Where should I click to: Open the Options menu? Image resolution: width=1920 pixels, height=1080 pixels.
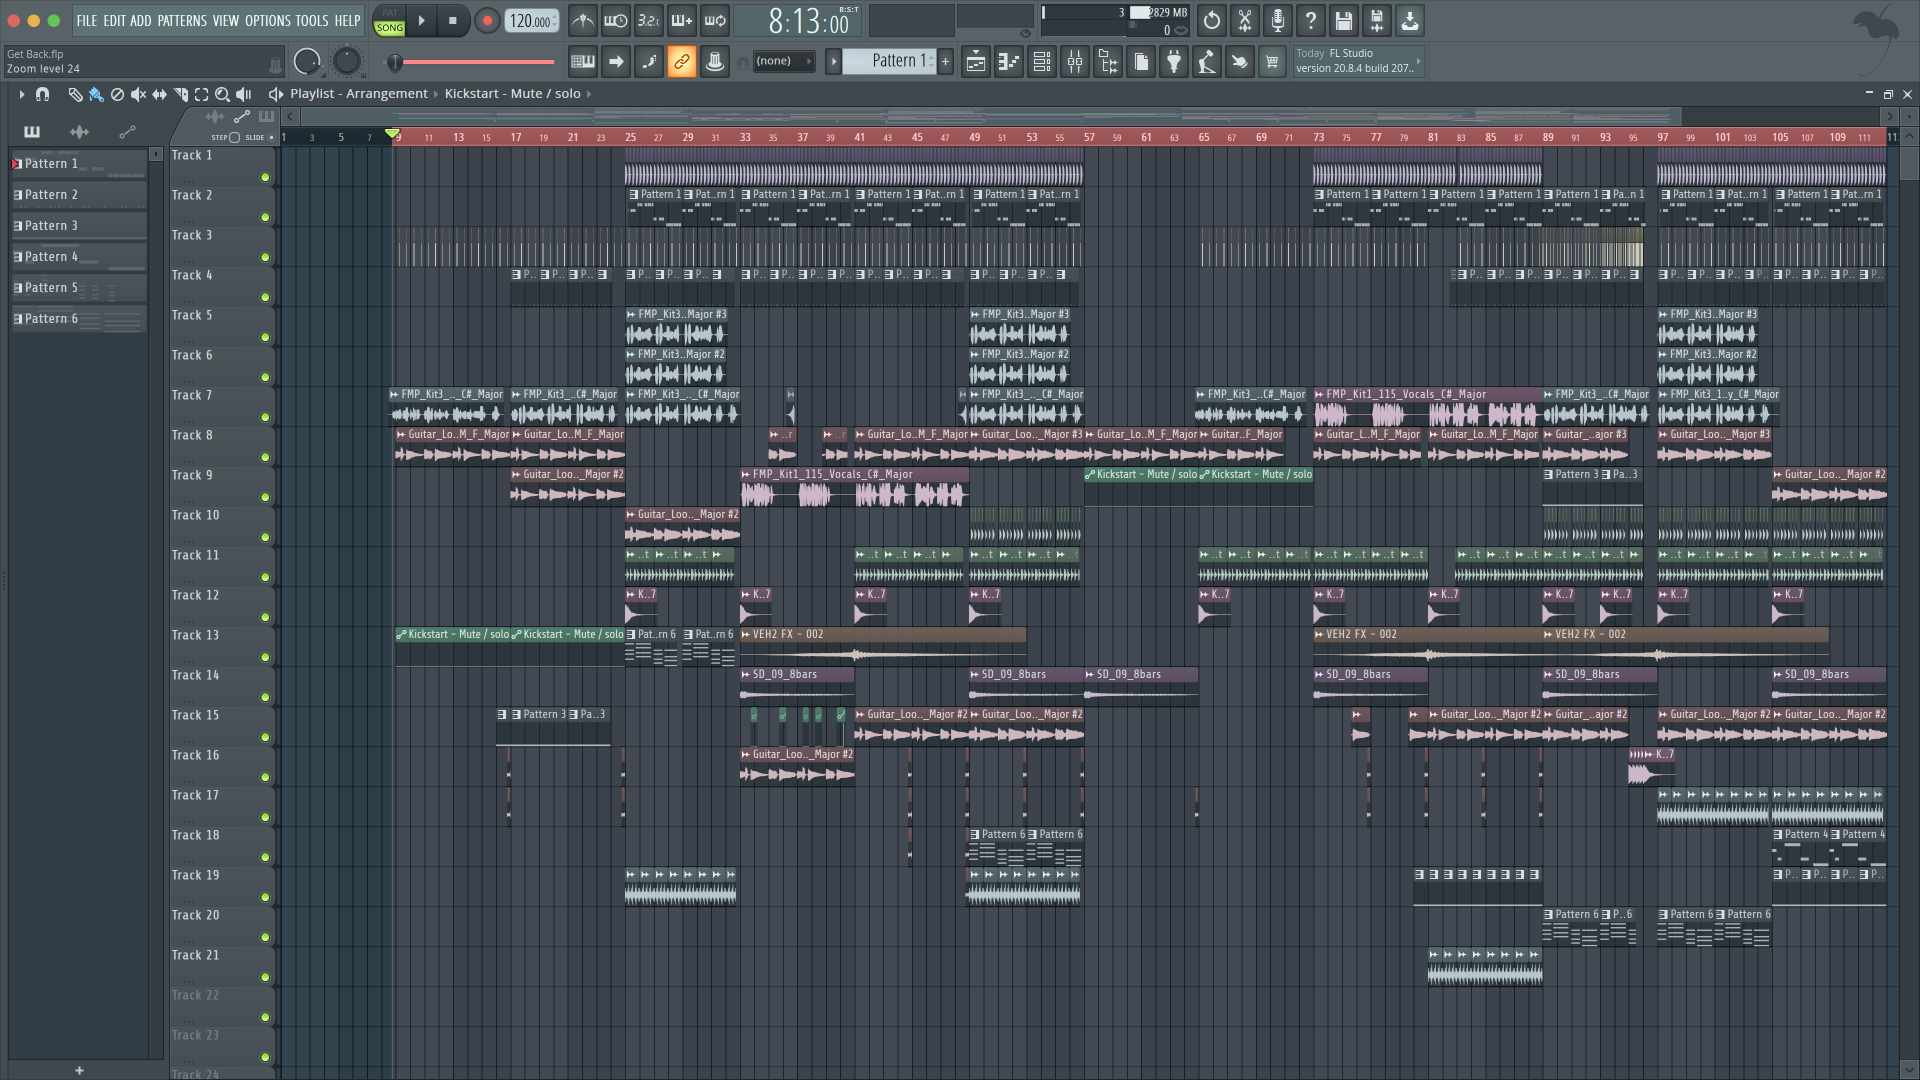pos(267,20)
